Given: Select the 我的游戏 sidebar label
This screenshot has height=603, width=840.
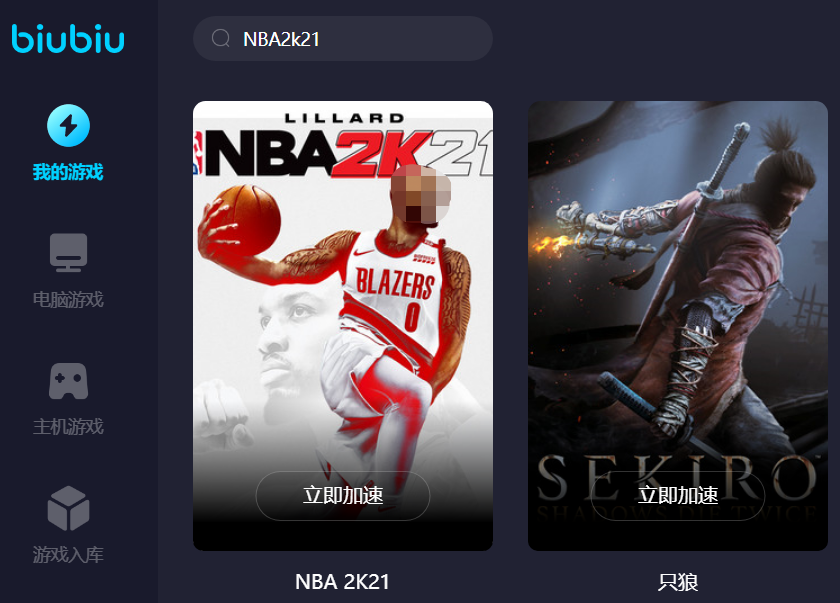Looking at the screenshot, I should (x=68, y=172).
